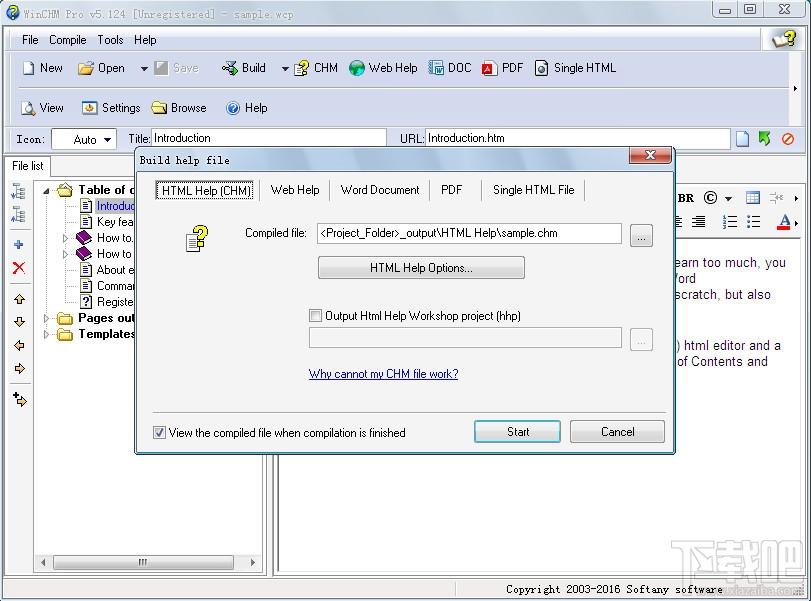Toggle View the compiled file when finished checkbox
Viewport: 811px width, 601px height.
[x=159, y=432]
